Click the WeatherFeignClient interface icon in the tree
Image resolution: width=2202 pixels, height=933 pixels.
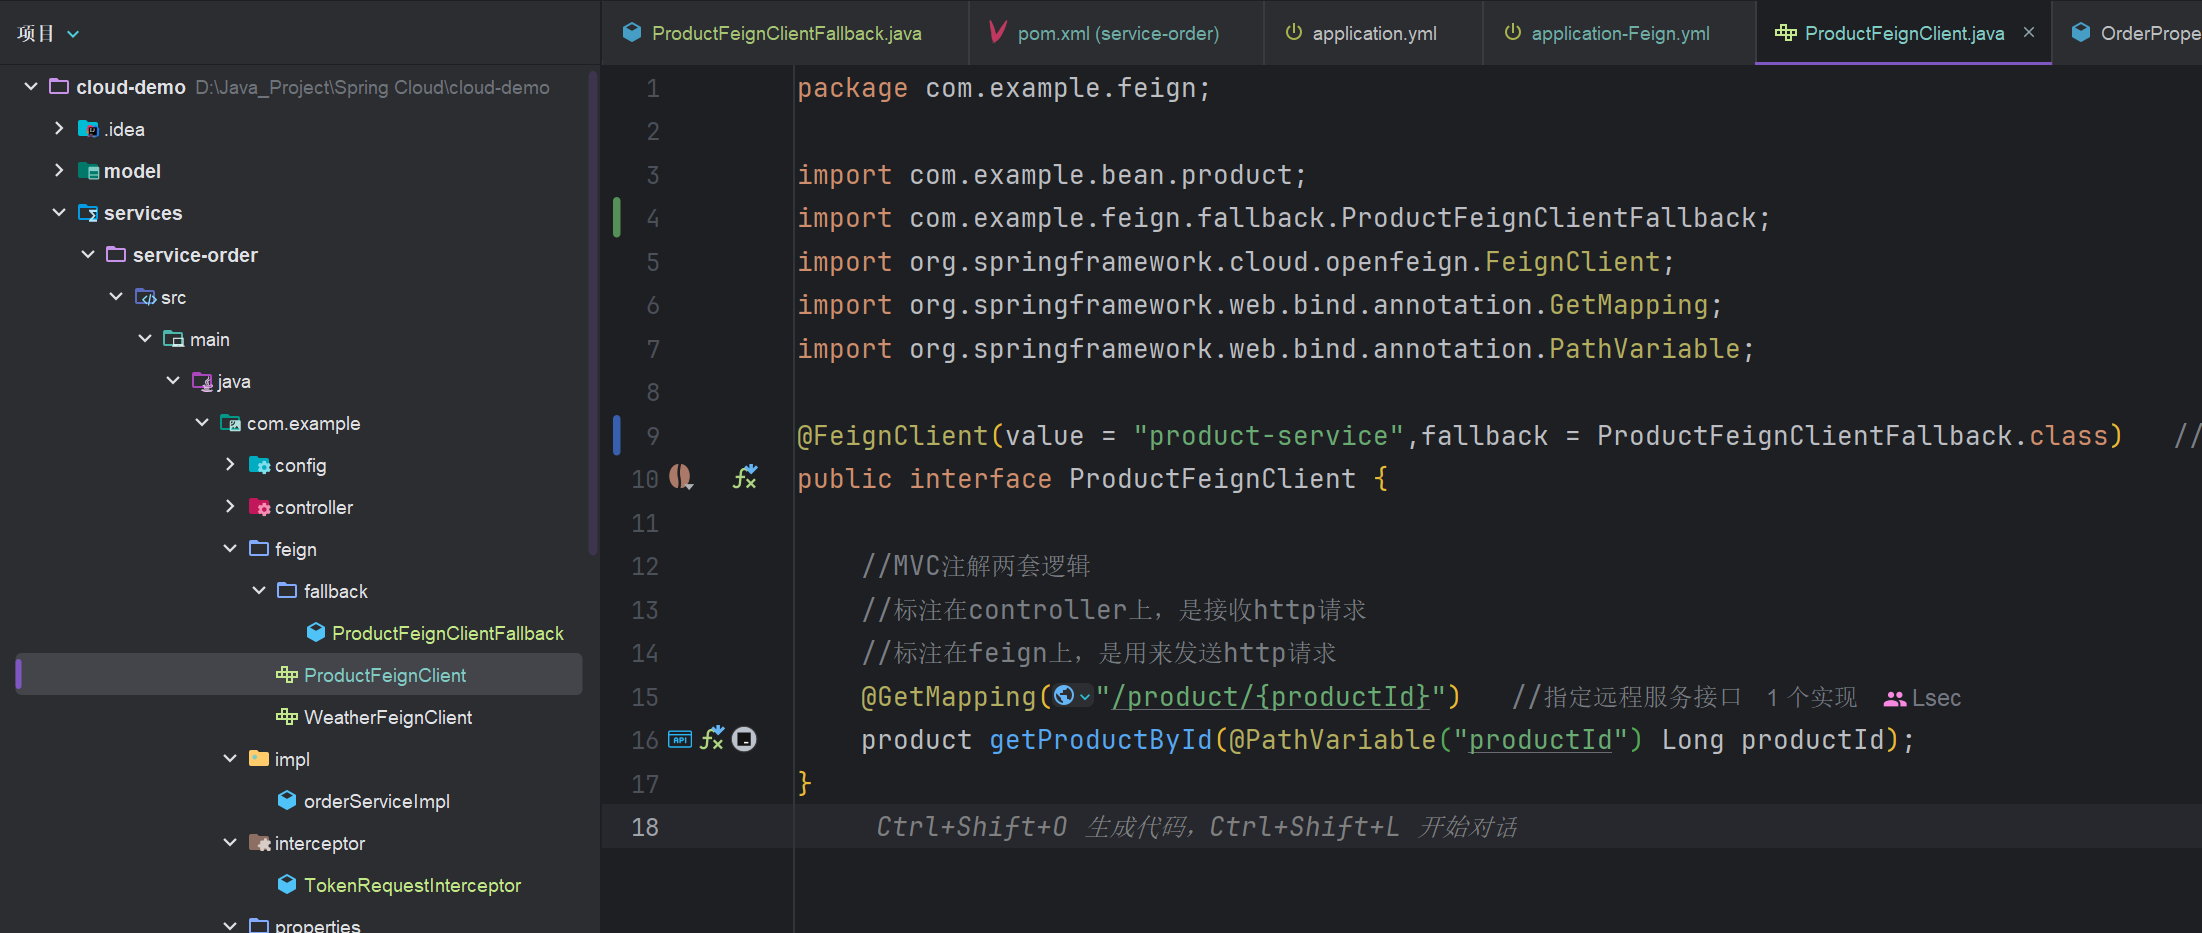pos(287,717)
